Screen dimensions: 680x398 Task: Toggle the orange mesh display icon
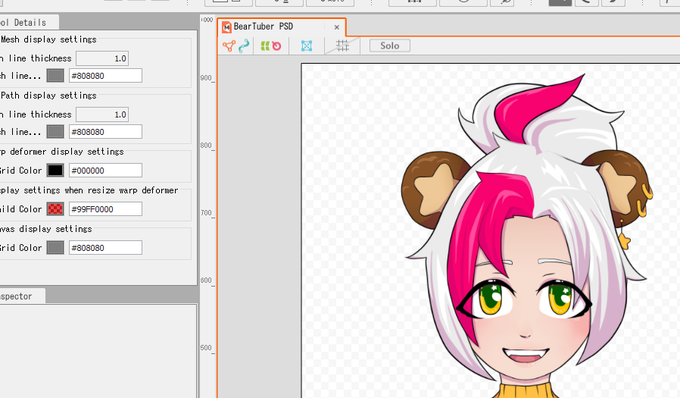[229, 46]
